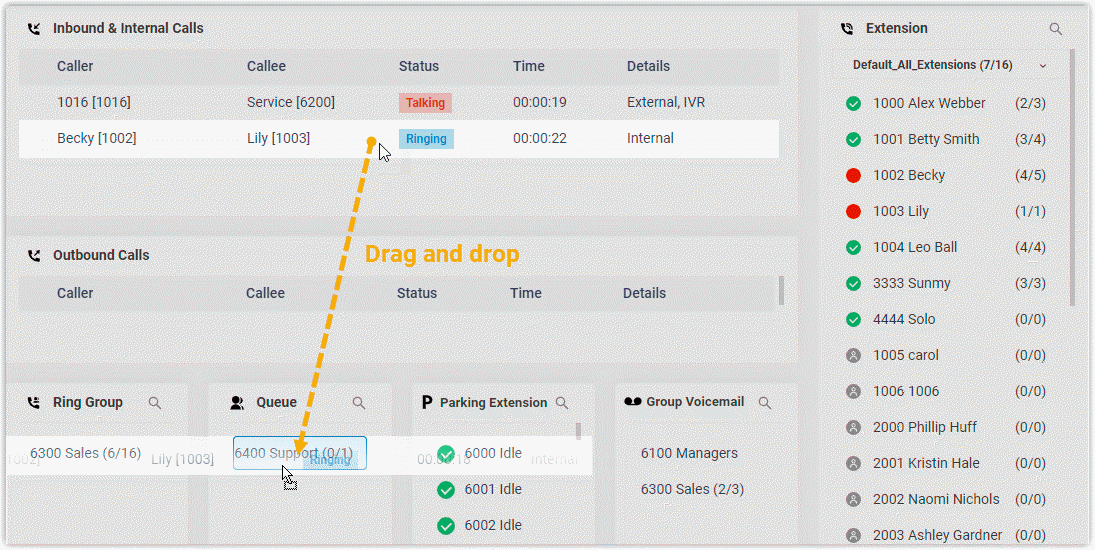Expand Default_All_Extensions group dropdown

(x=1043, y=66)
